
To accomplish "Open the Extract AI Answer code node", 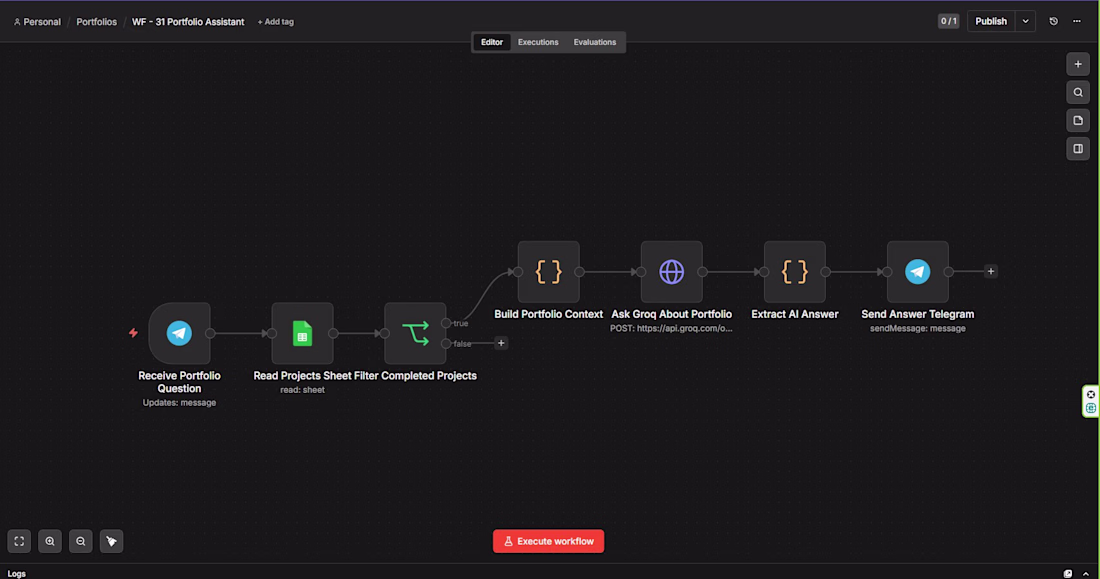I will [x=795, y=272].
